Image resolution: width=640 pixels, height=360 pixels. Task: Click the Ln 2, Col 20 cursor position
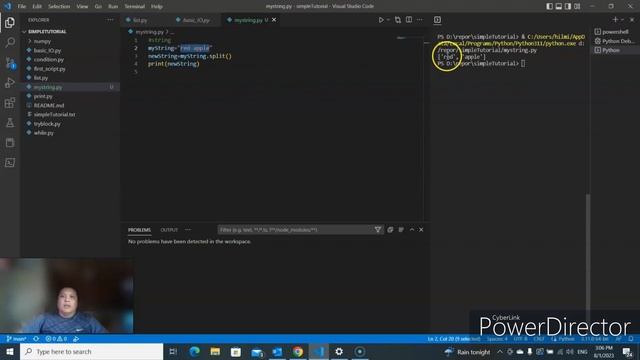click(x=453, y=339)
